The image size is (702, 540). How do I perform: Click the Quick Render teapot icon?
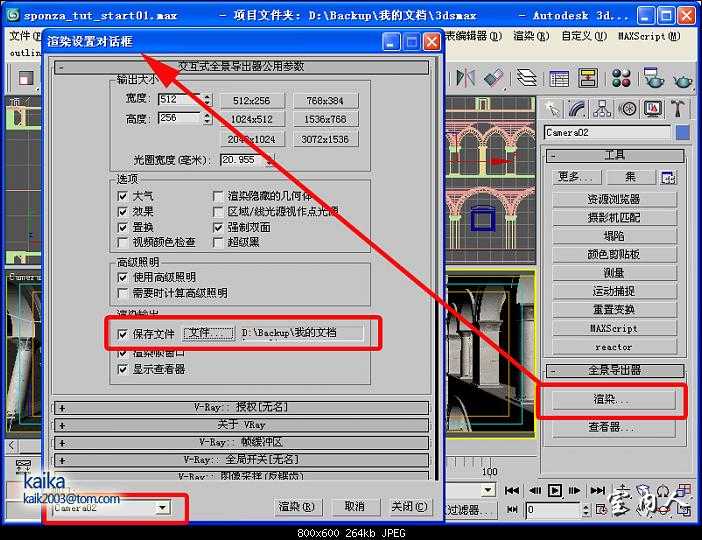tap(683, 80)
